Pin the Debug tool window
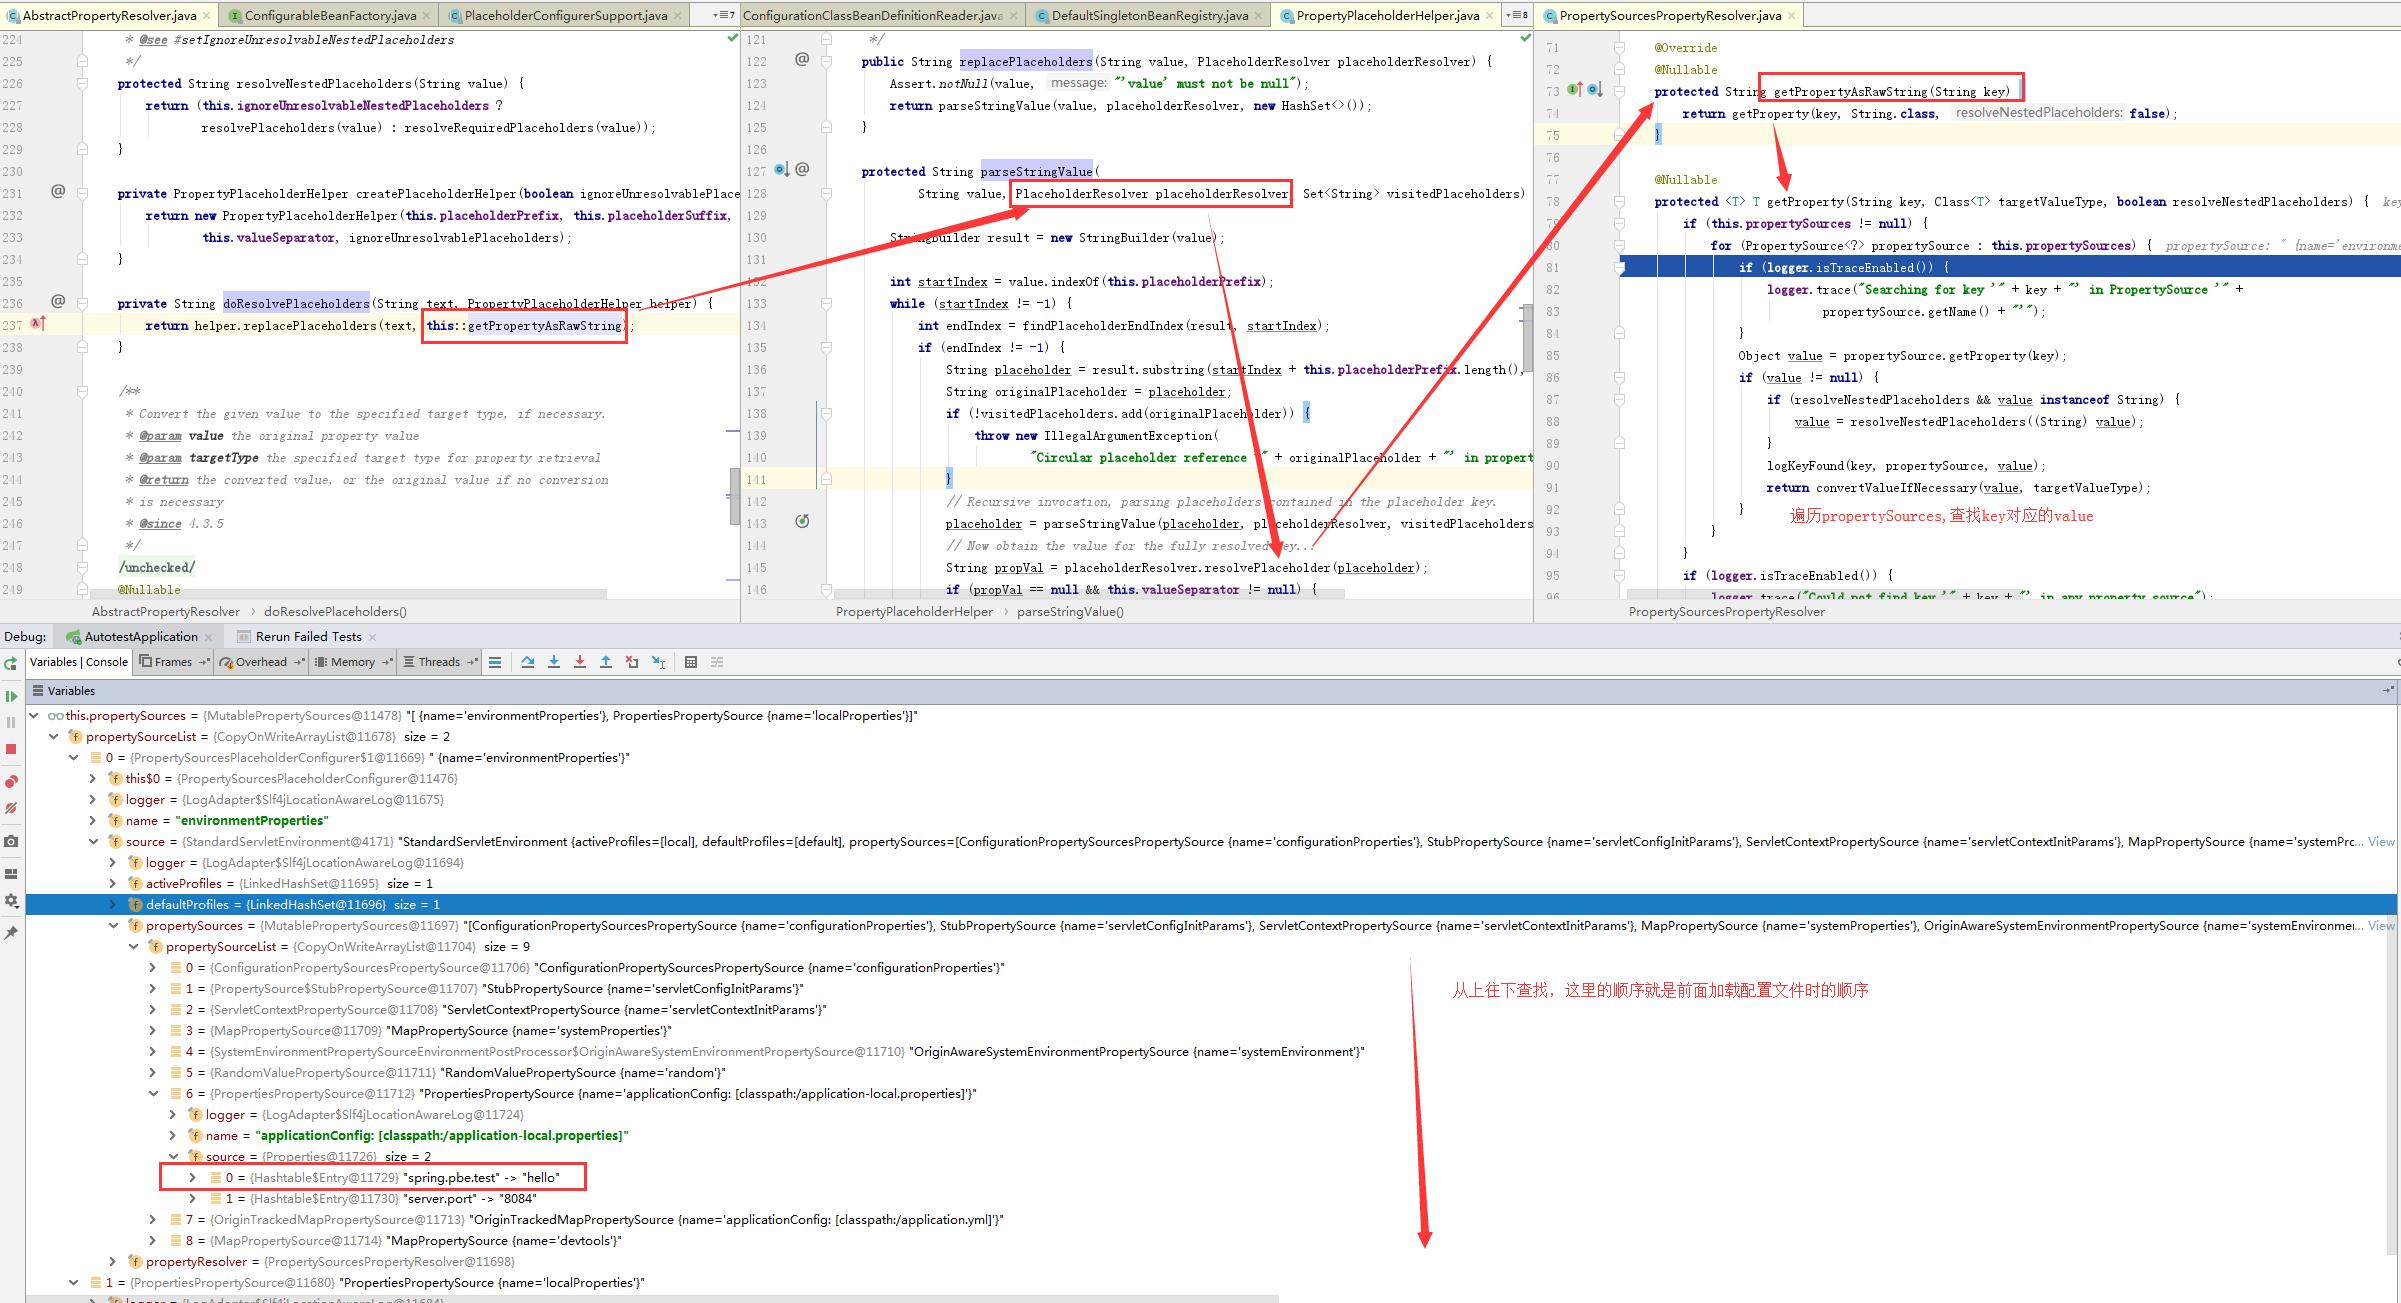 pos(11,930)
